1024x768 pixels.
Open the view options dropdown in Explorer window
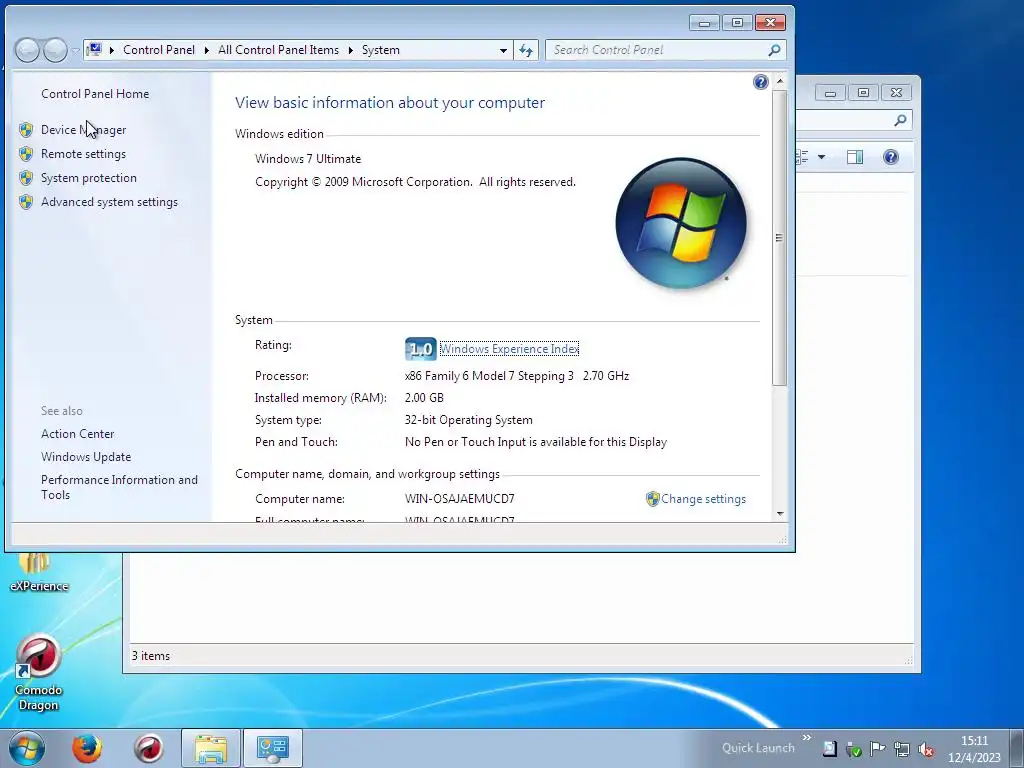pos(822,157)
